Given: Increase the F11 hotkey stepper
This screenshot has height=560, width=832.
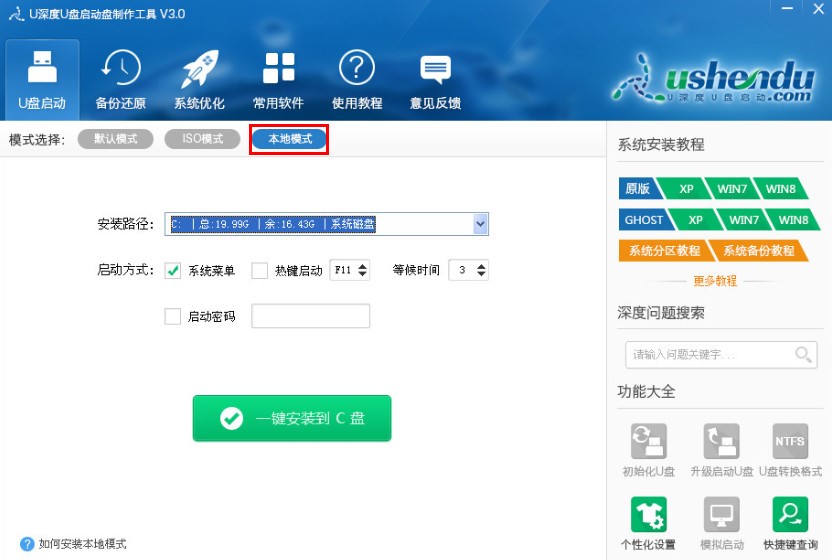Looking at the screenshot, I should tap(362, 266).
